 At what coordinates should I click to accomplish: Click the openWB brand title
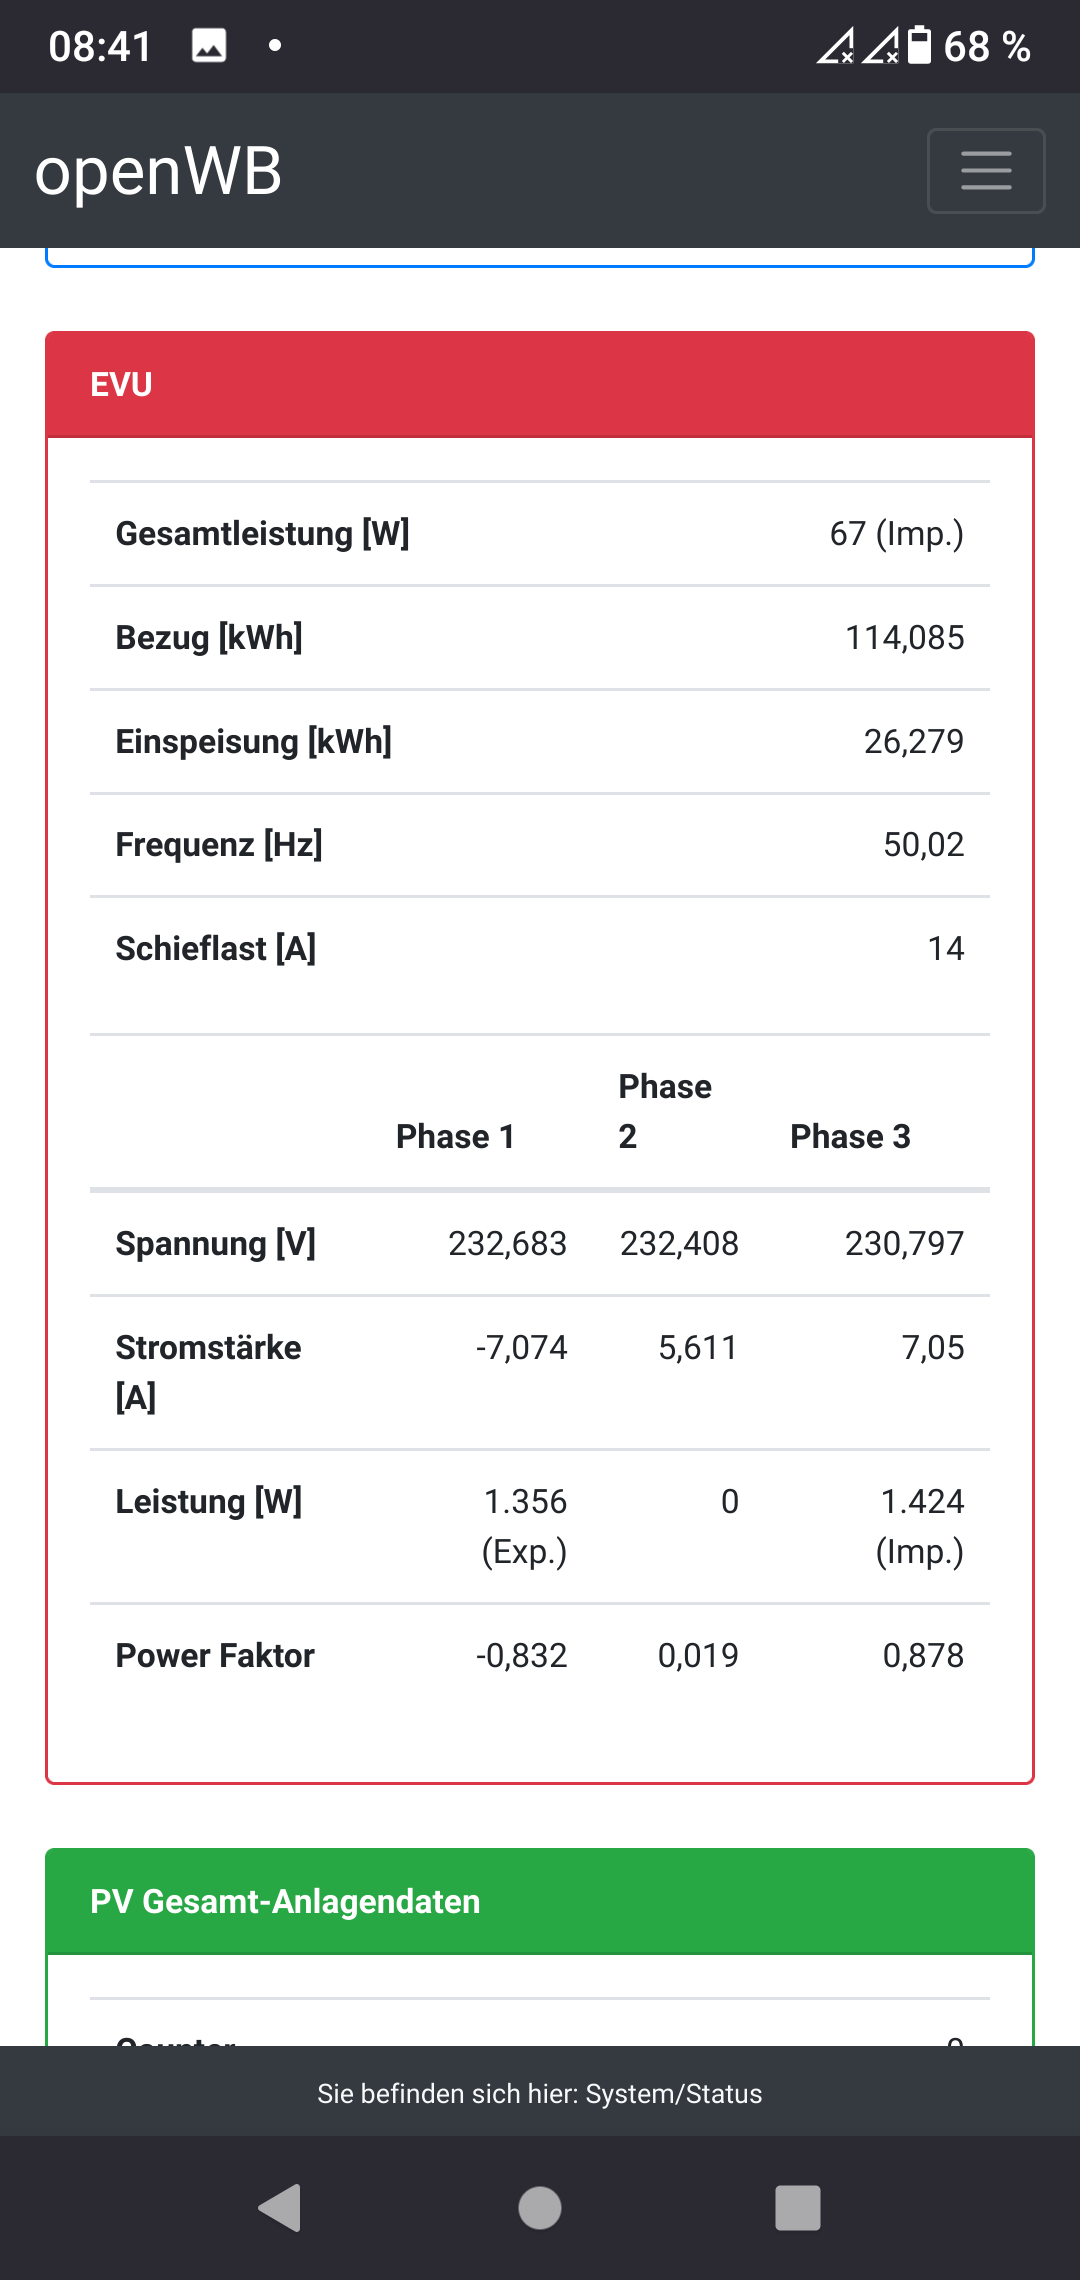(x=158, y=171)
